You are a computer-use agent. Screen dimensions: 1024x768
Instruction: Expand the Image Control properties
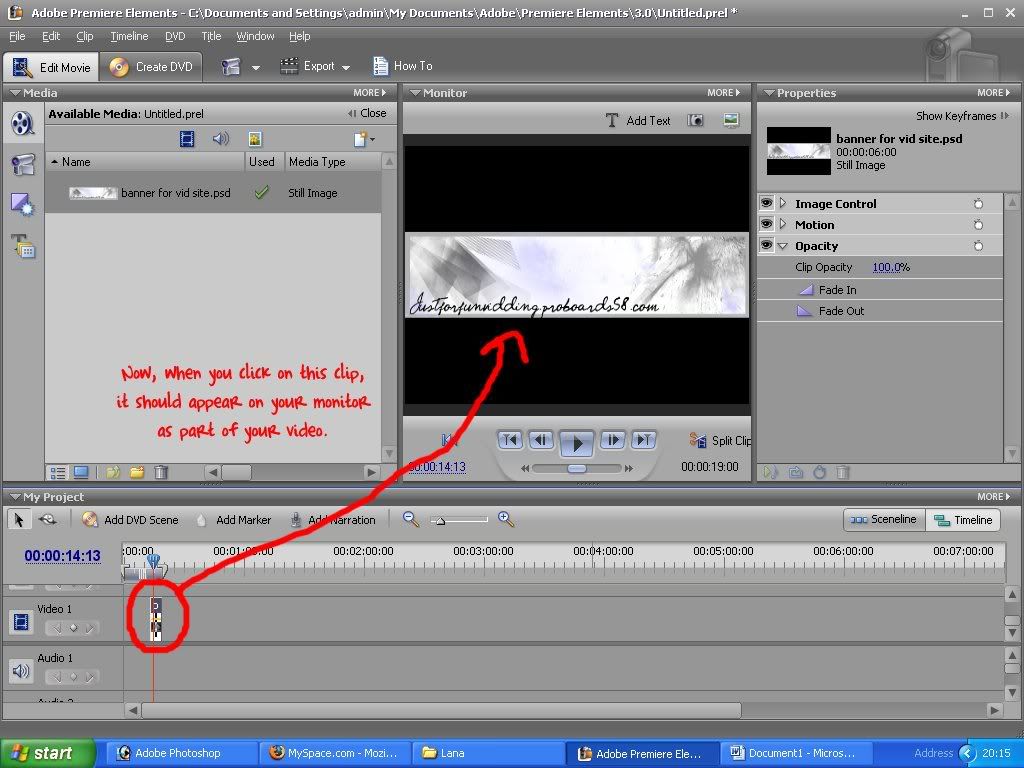783,203
